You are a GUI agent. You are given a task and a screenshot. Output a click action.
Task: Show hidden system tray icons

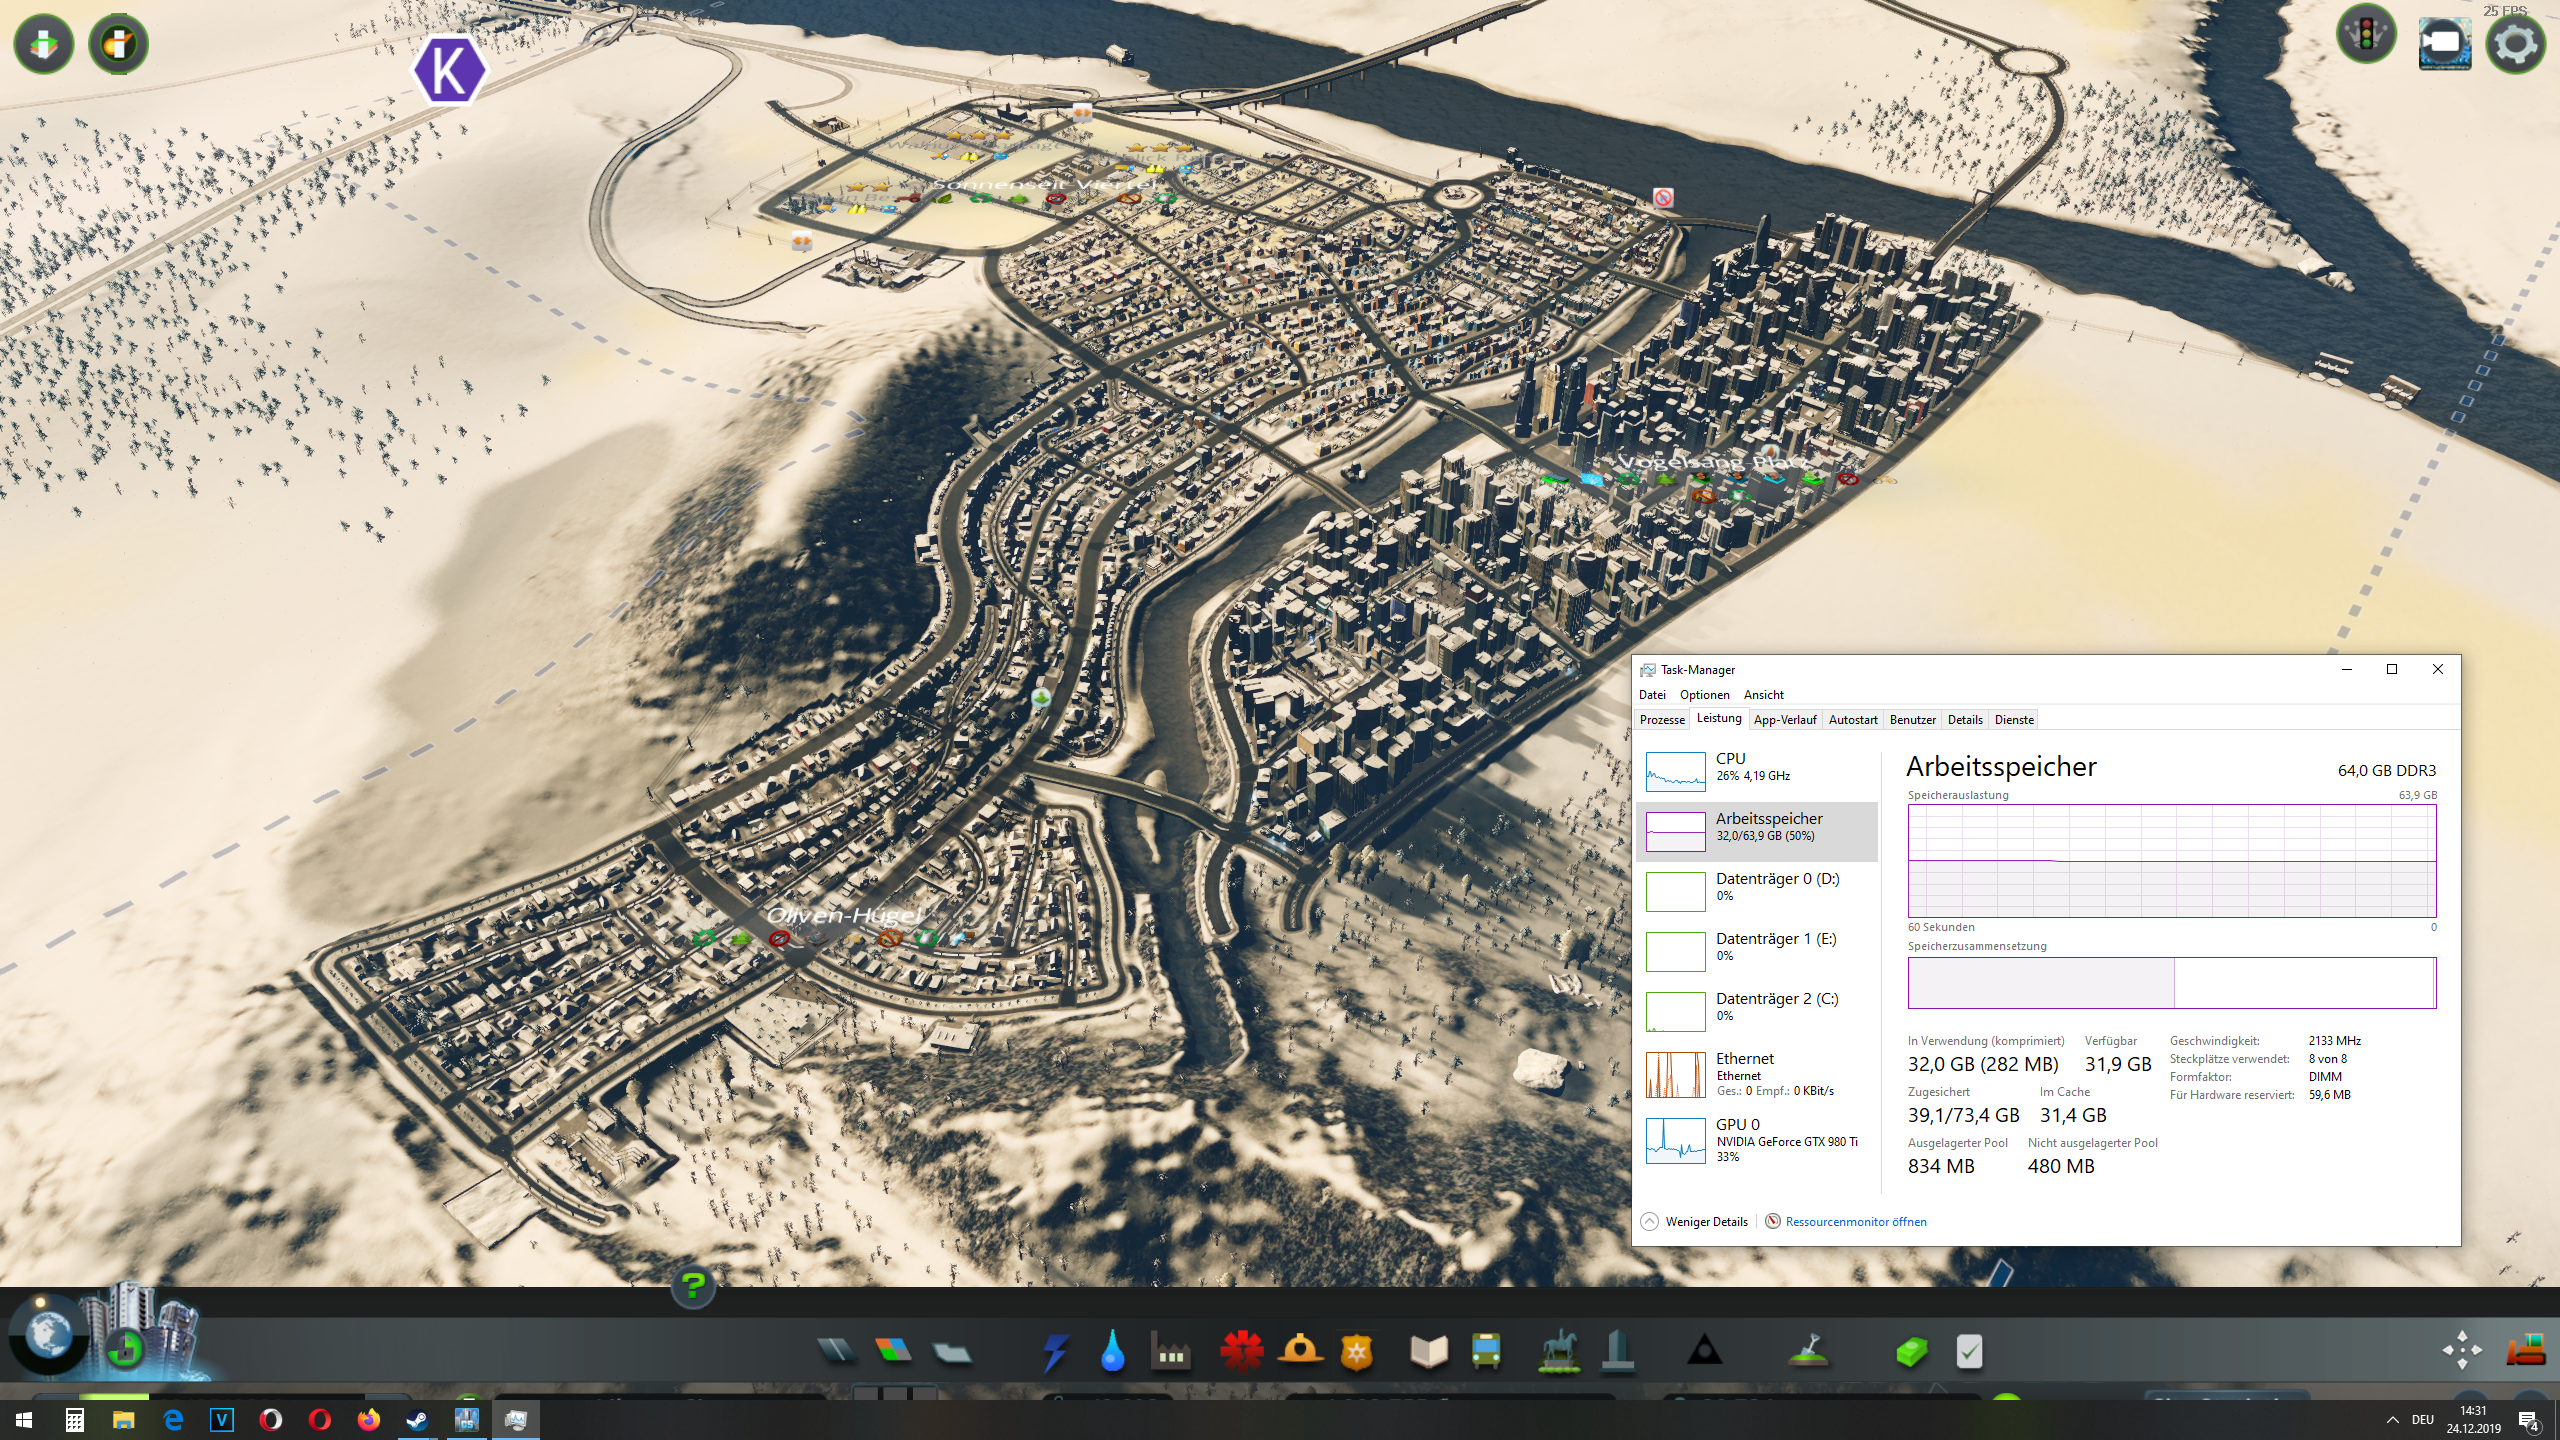tap(2392, 1420)
